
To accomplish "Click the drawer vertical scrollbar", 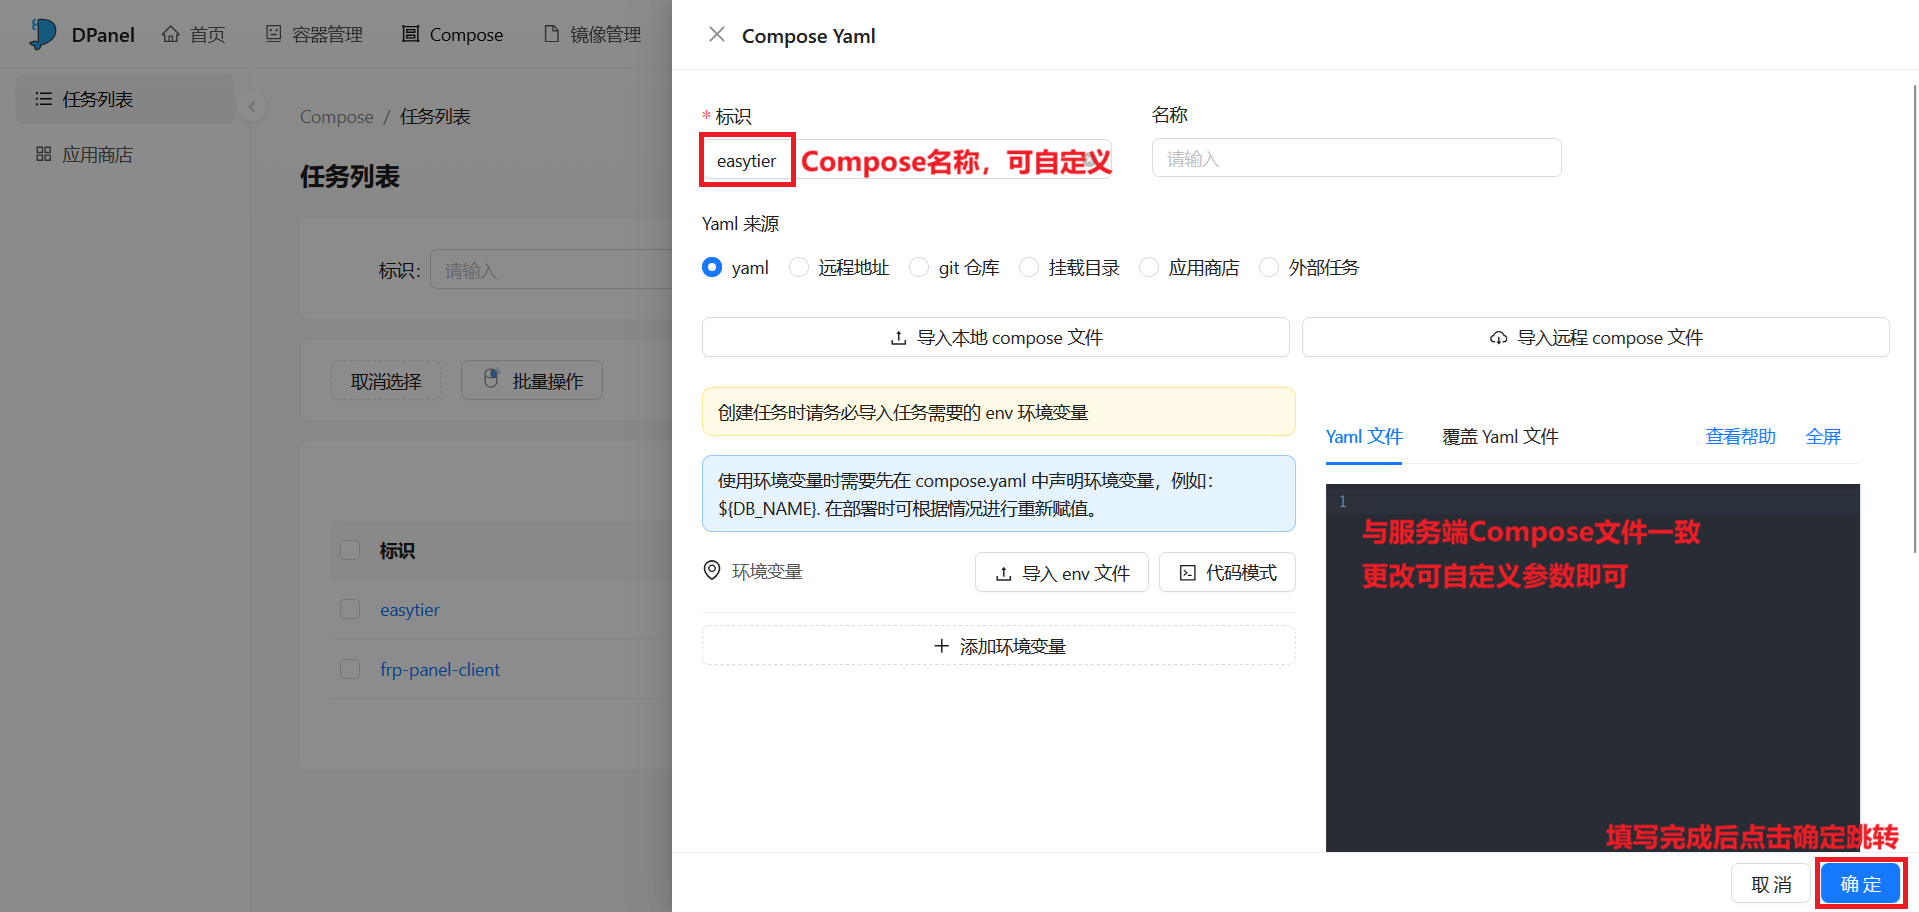I will [1914, 320].
